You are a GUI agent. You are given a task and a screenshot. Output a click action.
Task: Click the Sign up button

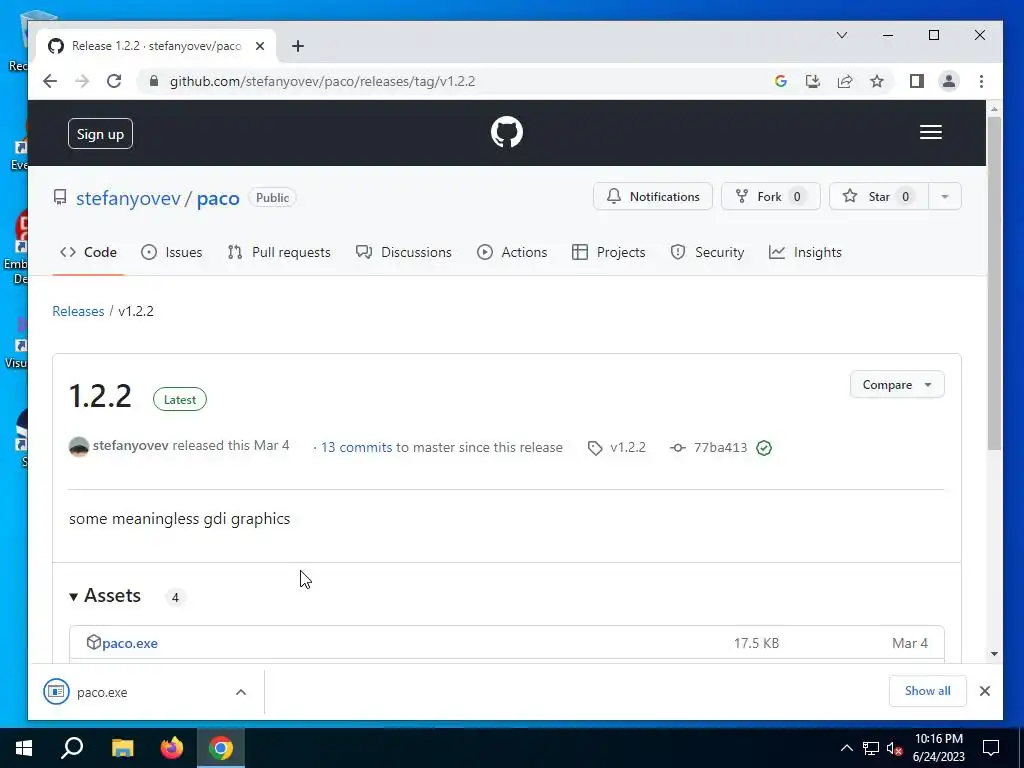pyautogui.click(x=100, y=134)
